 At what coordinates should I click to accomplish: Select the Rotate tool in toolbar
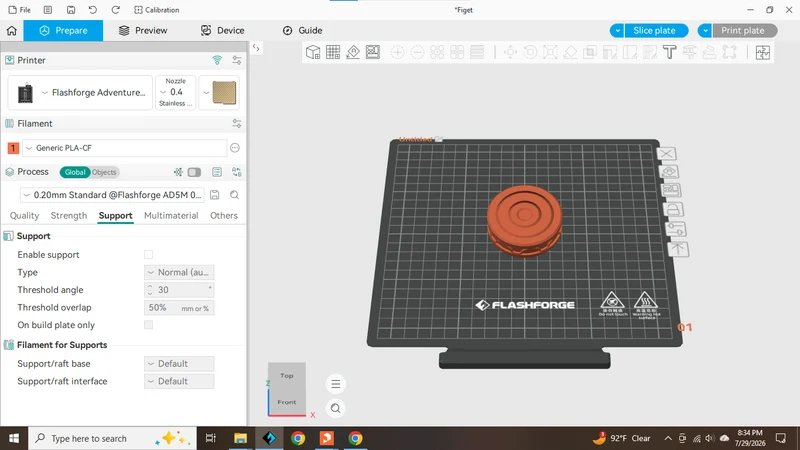point(530,52)
